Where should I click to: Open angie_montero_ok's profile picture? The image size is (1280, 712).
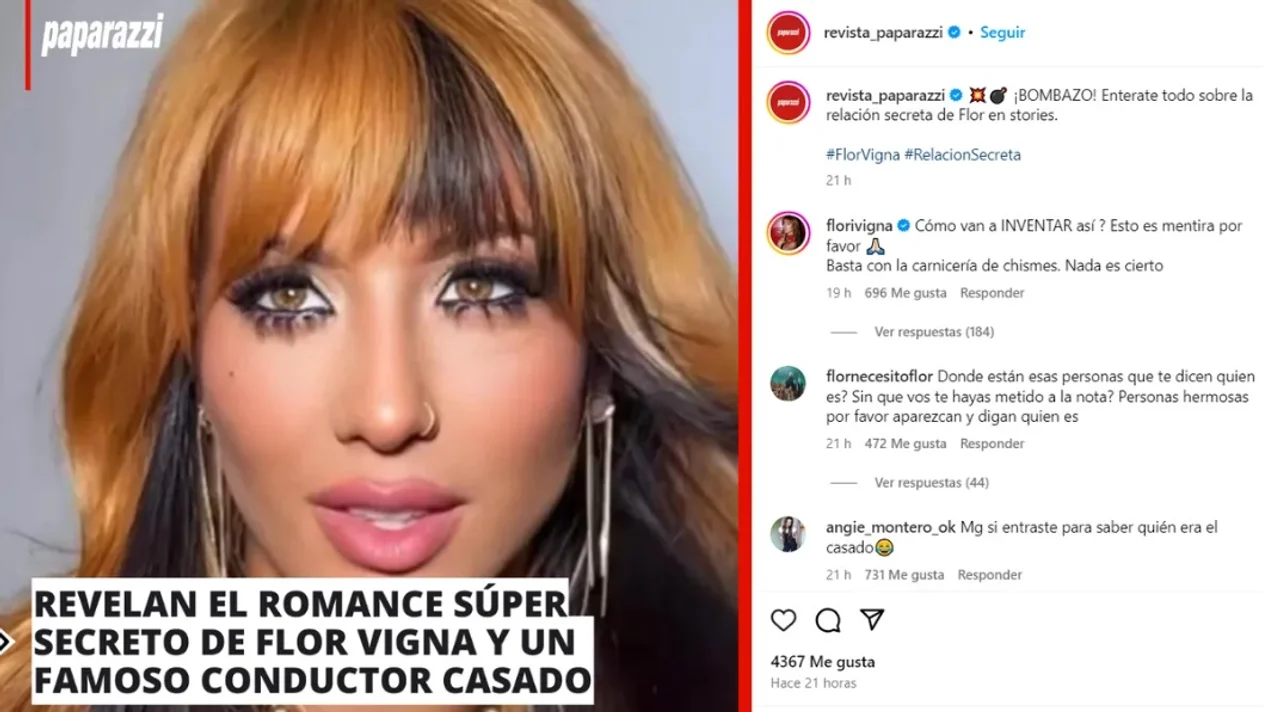coord(788,534)
